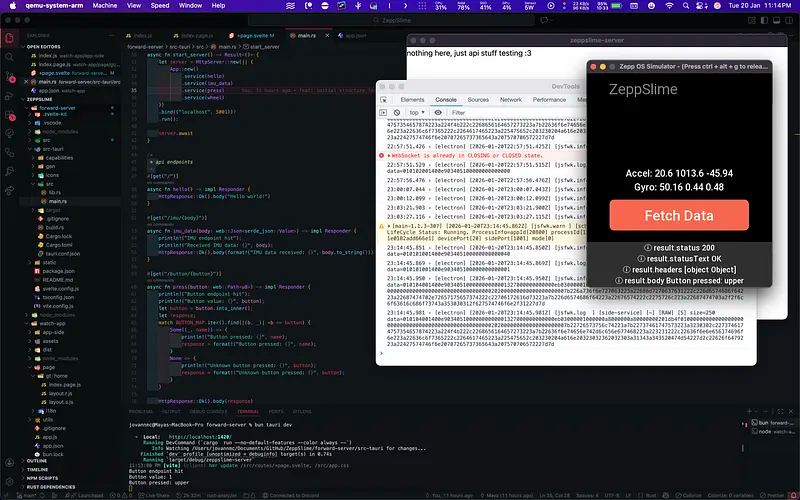Open Search in the activity bar
The width and height of the screenshot is (800, 500).
tap(10, 57)
